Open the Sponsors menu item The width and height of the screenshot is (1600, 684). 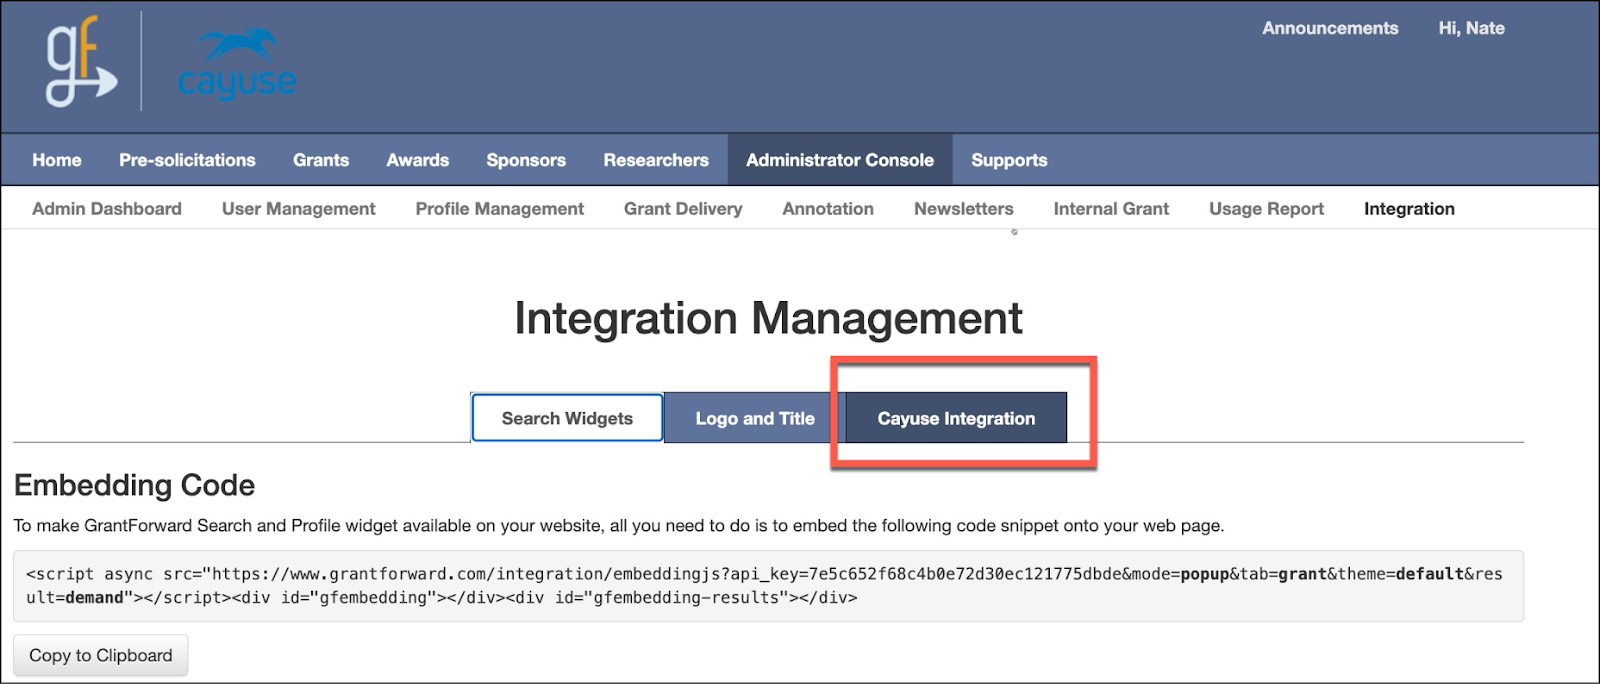[x=526, y=160]
